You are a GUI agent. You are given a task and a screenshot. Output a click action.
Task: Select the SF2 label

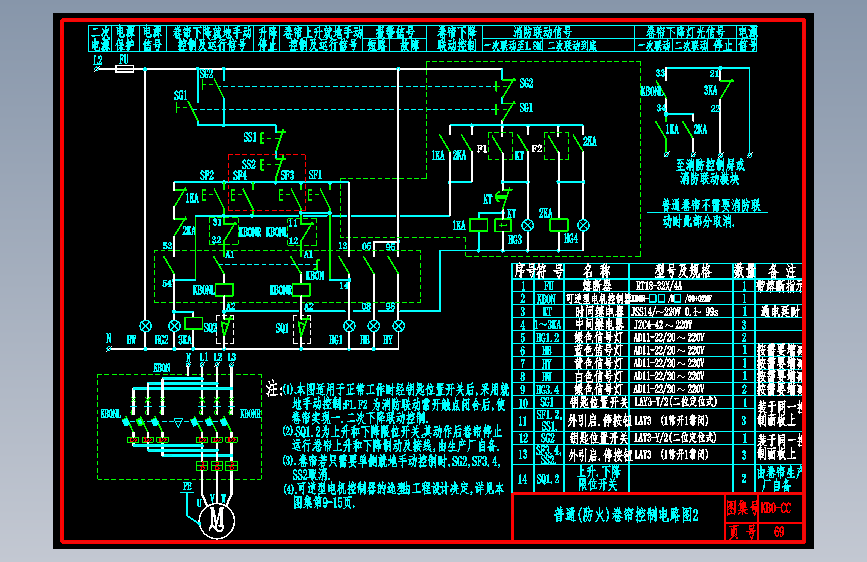point(207,175)
